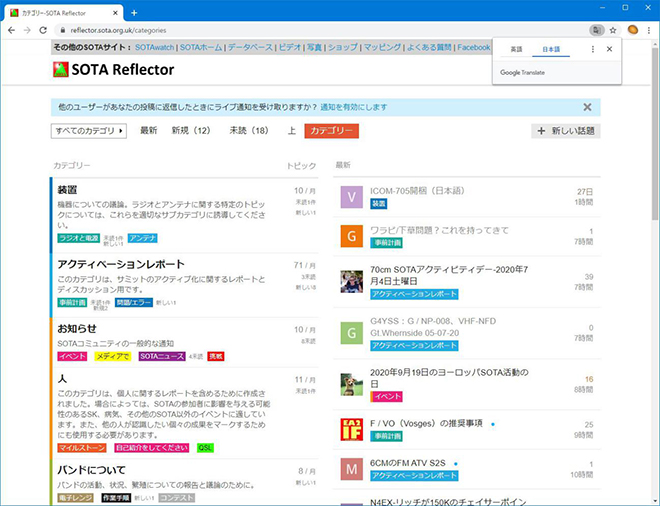Open the ICOM-705開梱 topic

(418, 191)
